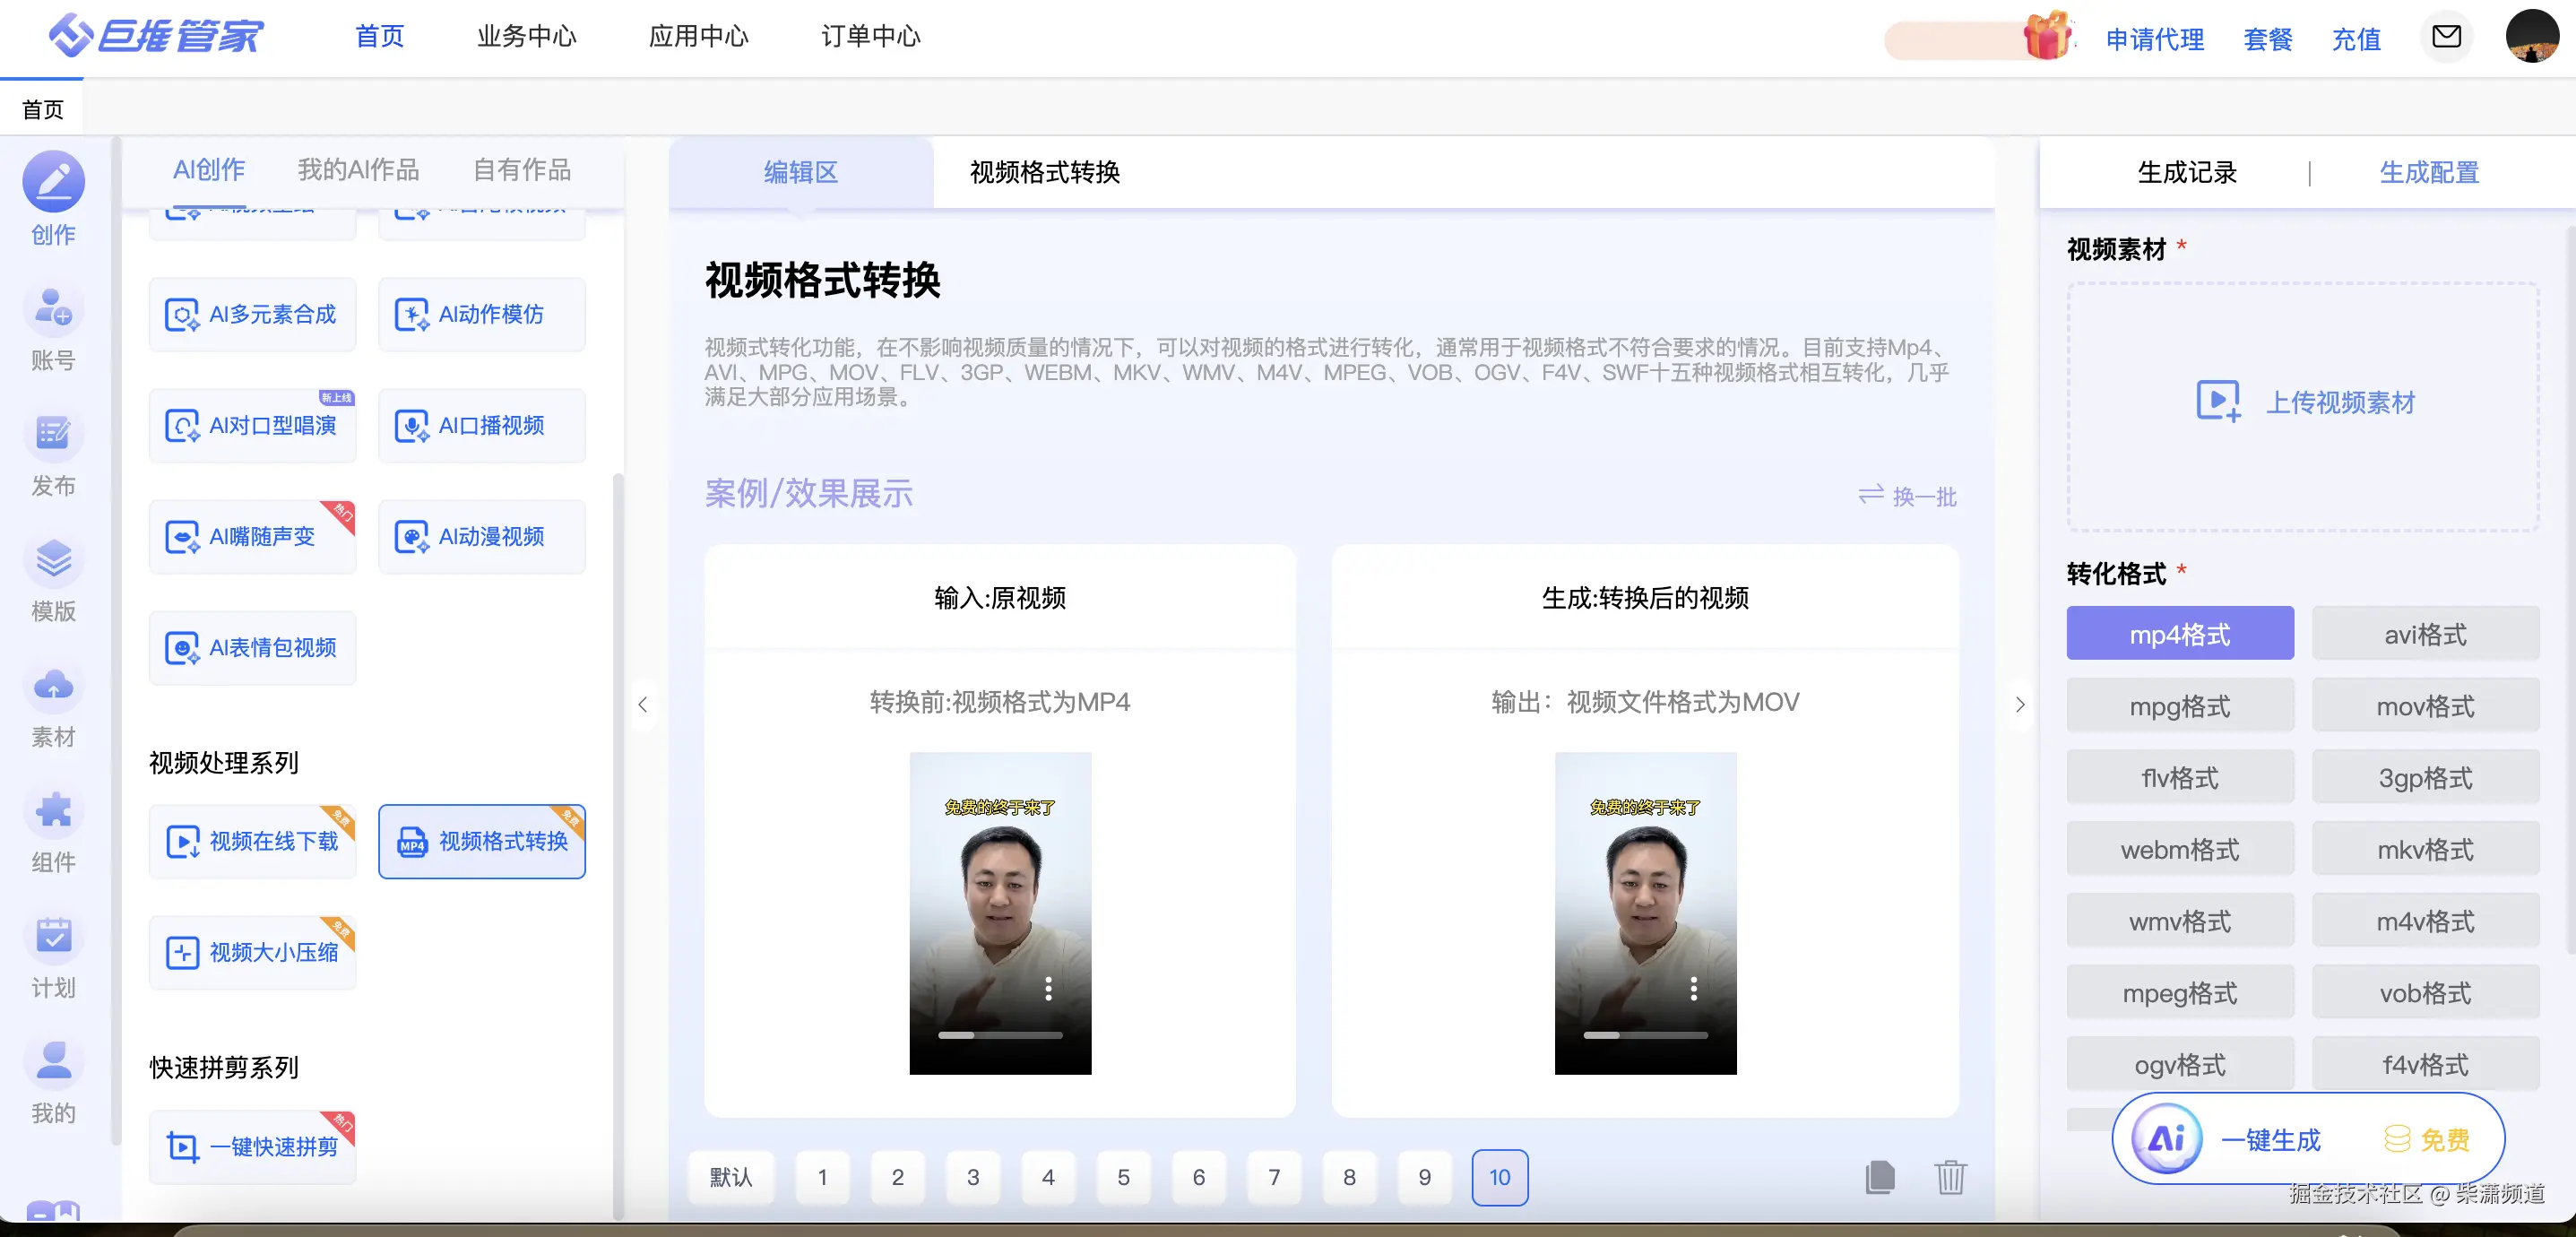Switch to the 编辑区 tab
This screenshot has width=2576, height=1237.
click(800, 172)
